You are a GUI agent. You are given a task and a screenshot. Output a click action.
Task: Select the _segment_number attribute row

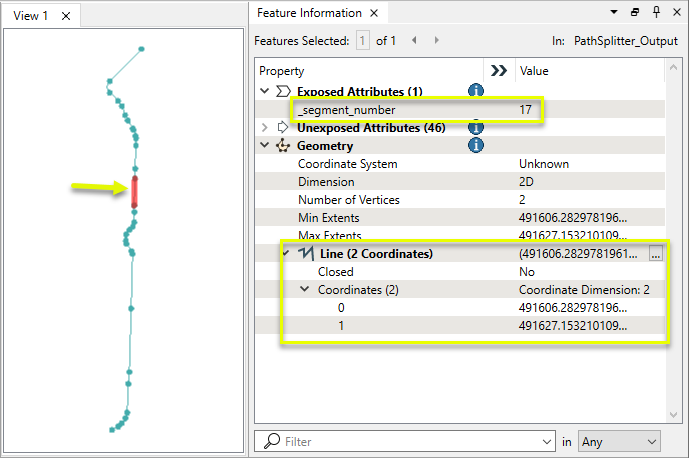tap(346, 109)
